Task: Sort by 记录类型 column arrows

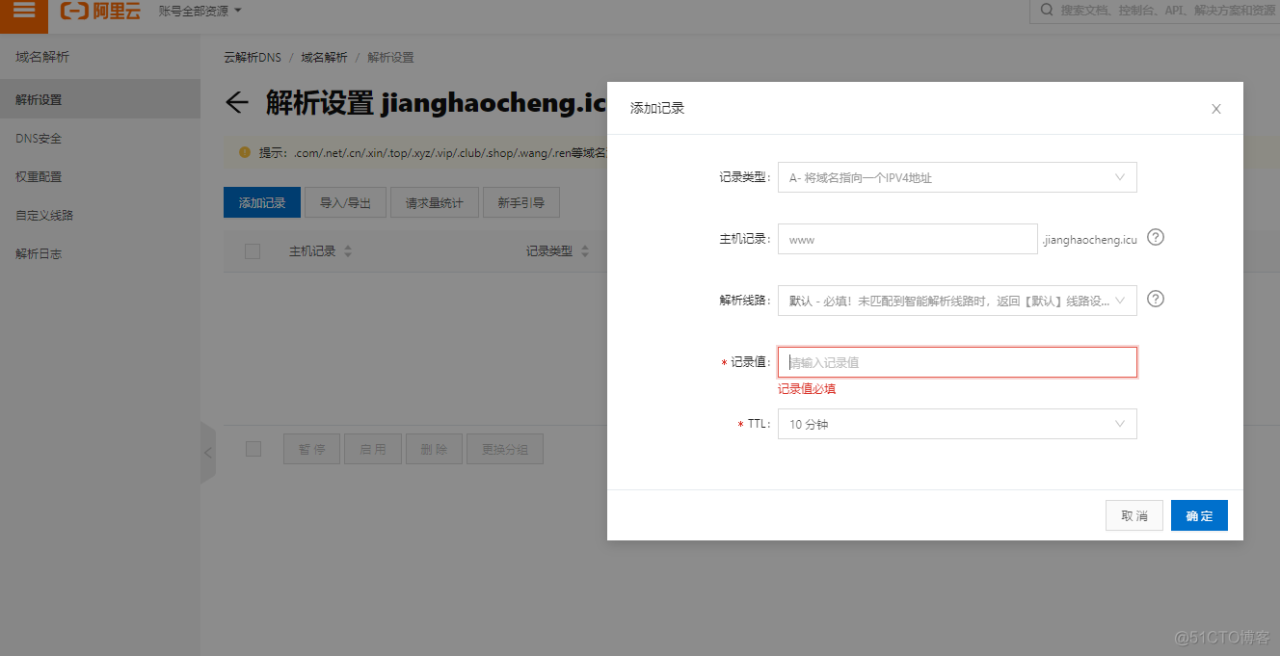Action: [585, 252]
